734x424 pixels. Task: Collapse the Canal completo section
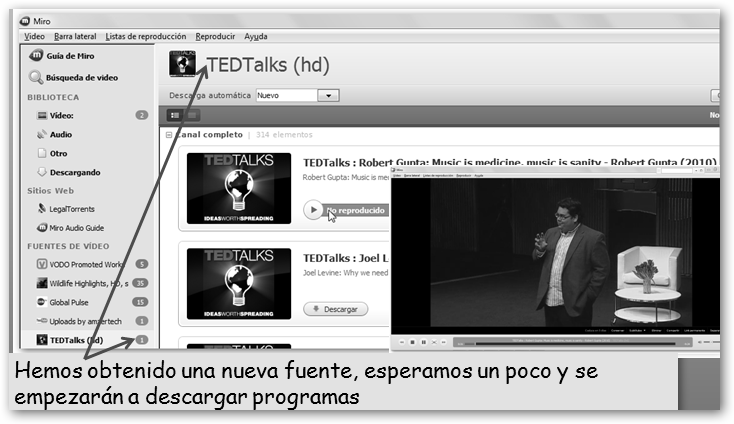[x=169, y=133]
